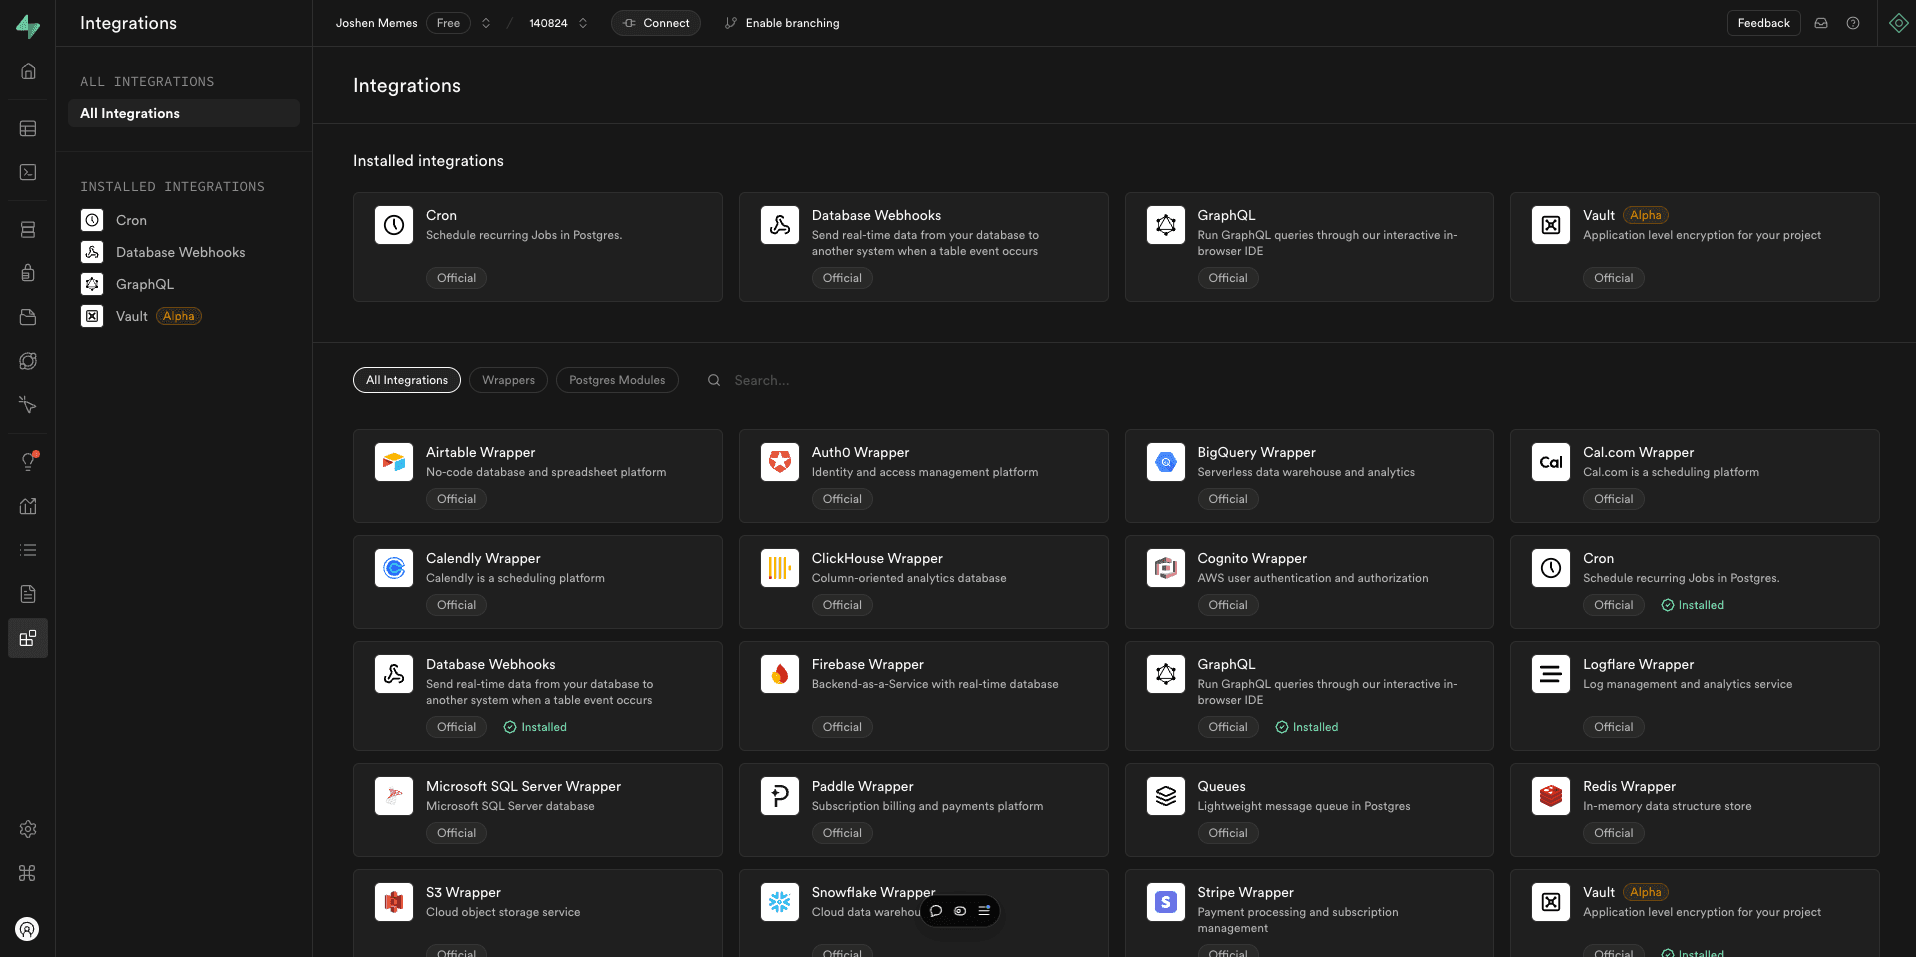Open GraphQL in sidebar list
This screenshot has width=1916, height=957.
(x=184, y=284)
